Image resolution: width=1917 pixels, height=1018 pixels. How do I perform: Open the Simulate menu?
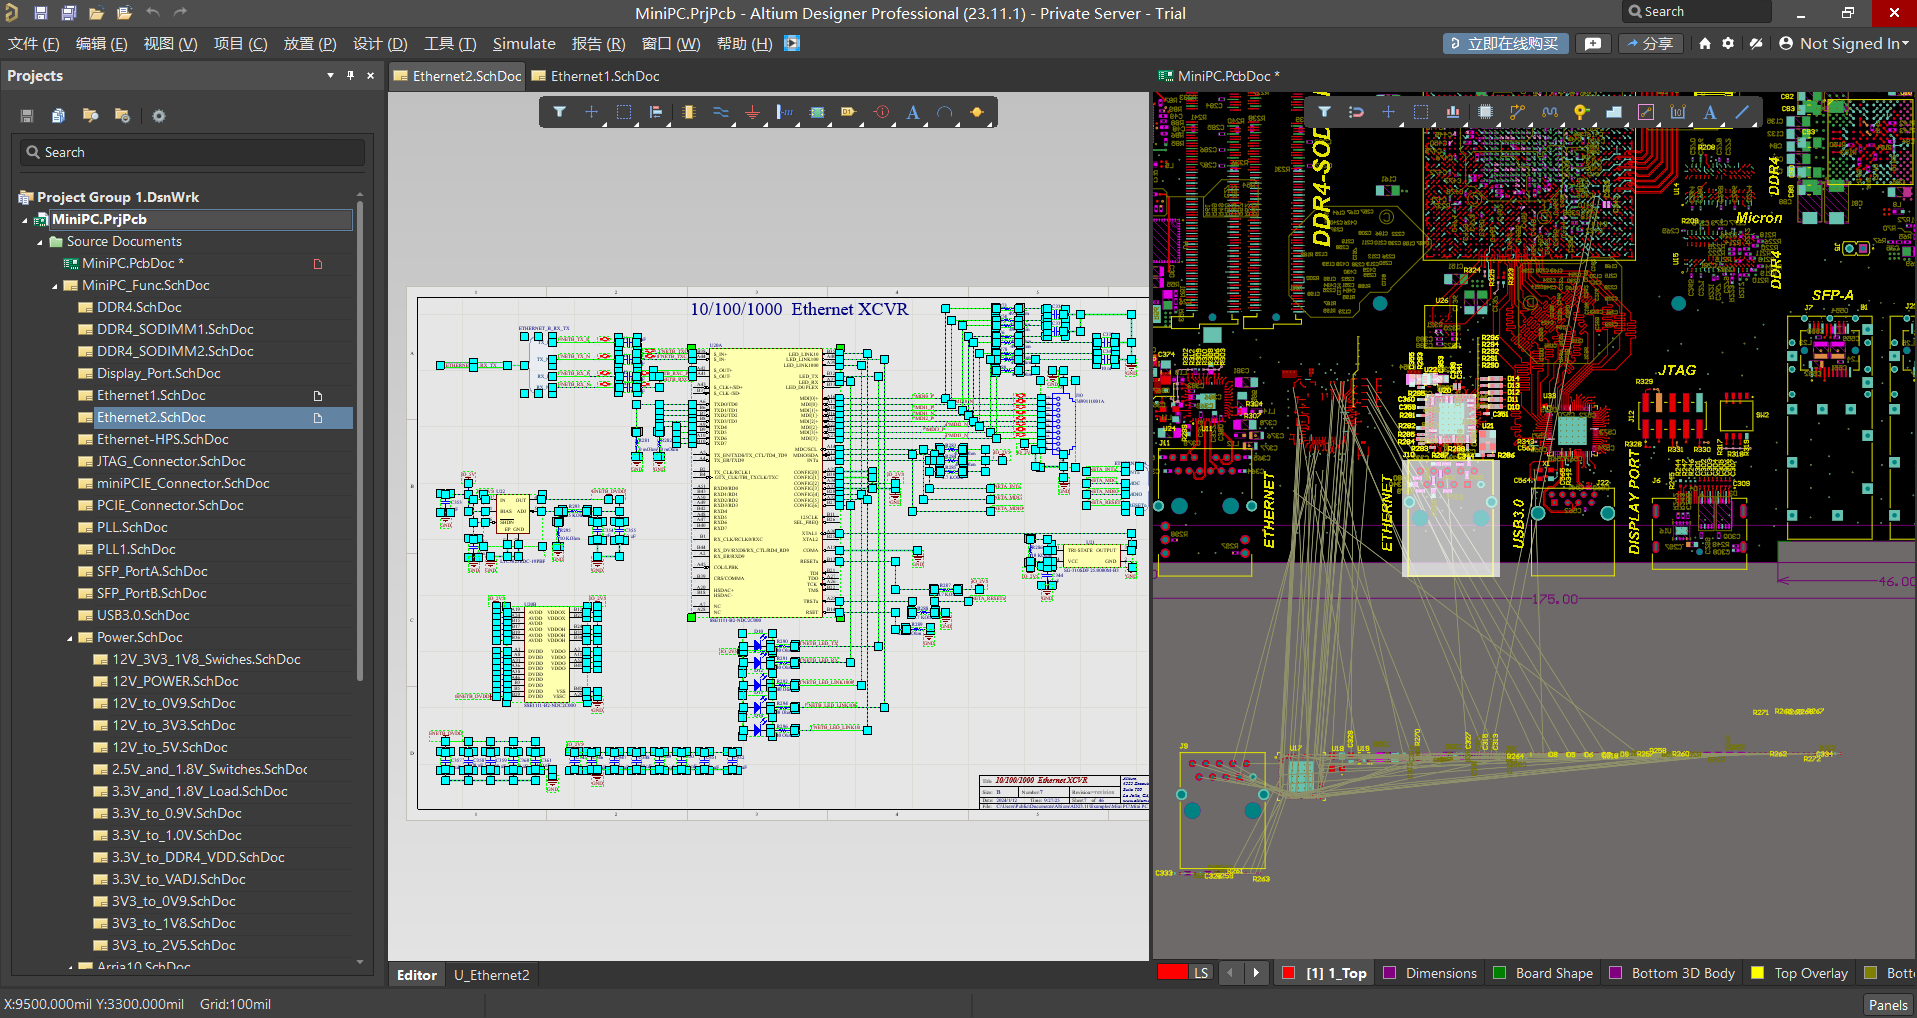click(x=523, y=44)
